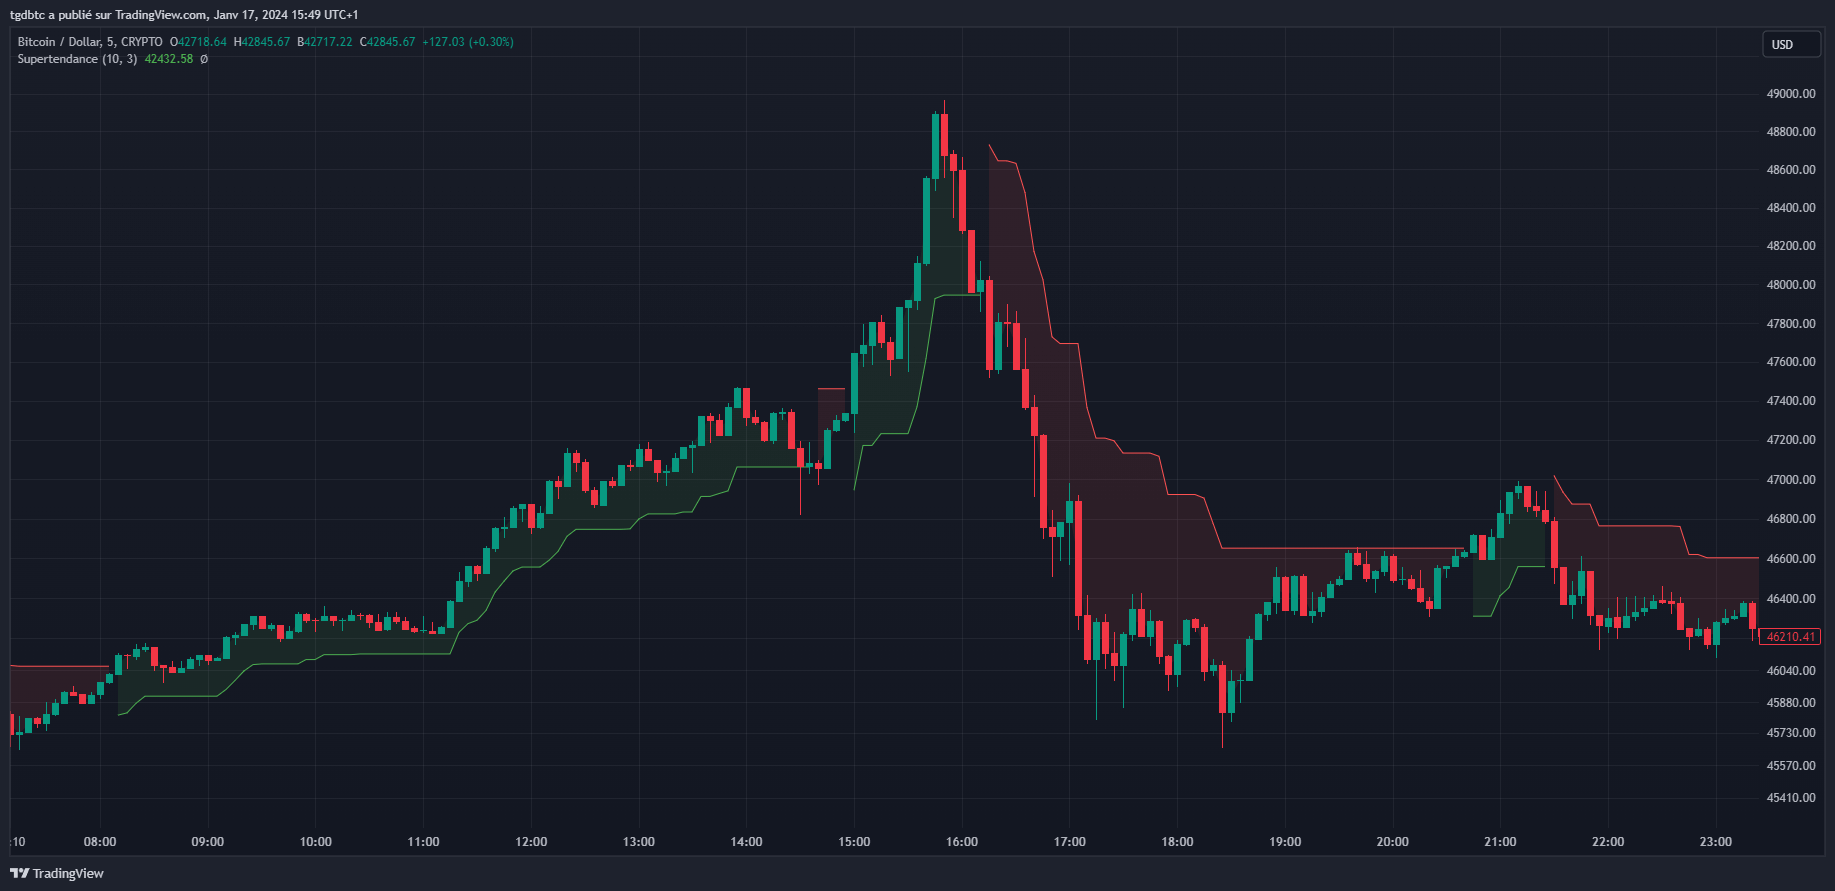Click price axis label 48600.00

[x=1791, y=170]
